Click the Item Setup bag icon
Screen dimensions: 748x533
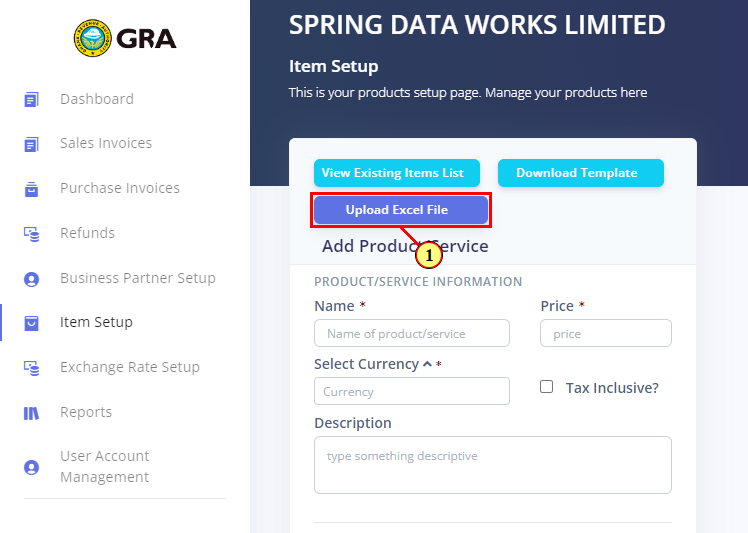tap(31, 323)
